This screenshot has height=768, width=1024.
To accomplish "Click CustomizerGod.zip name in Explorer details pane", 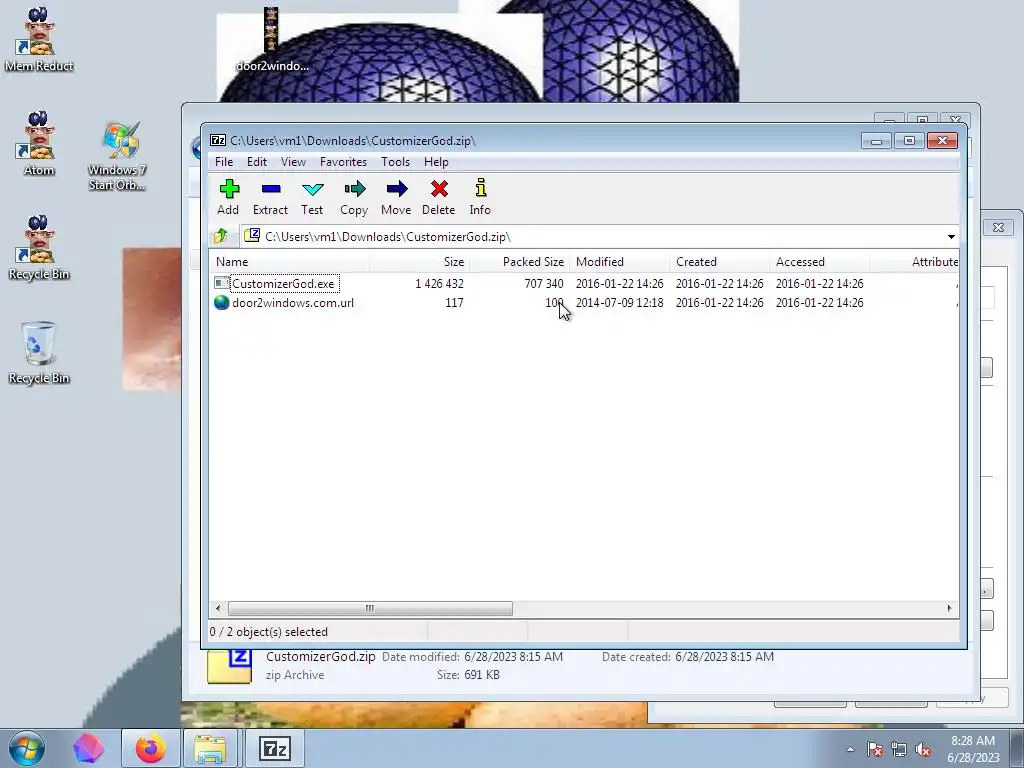I will (320, 656).
